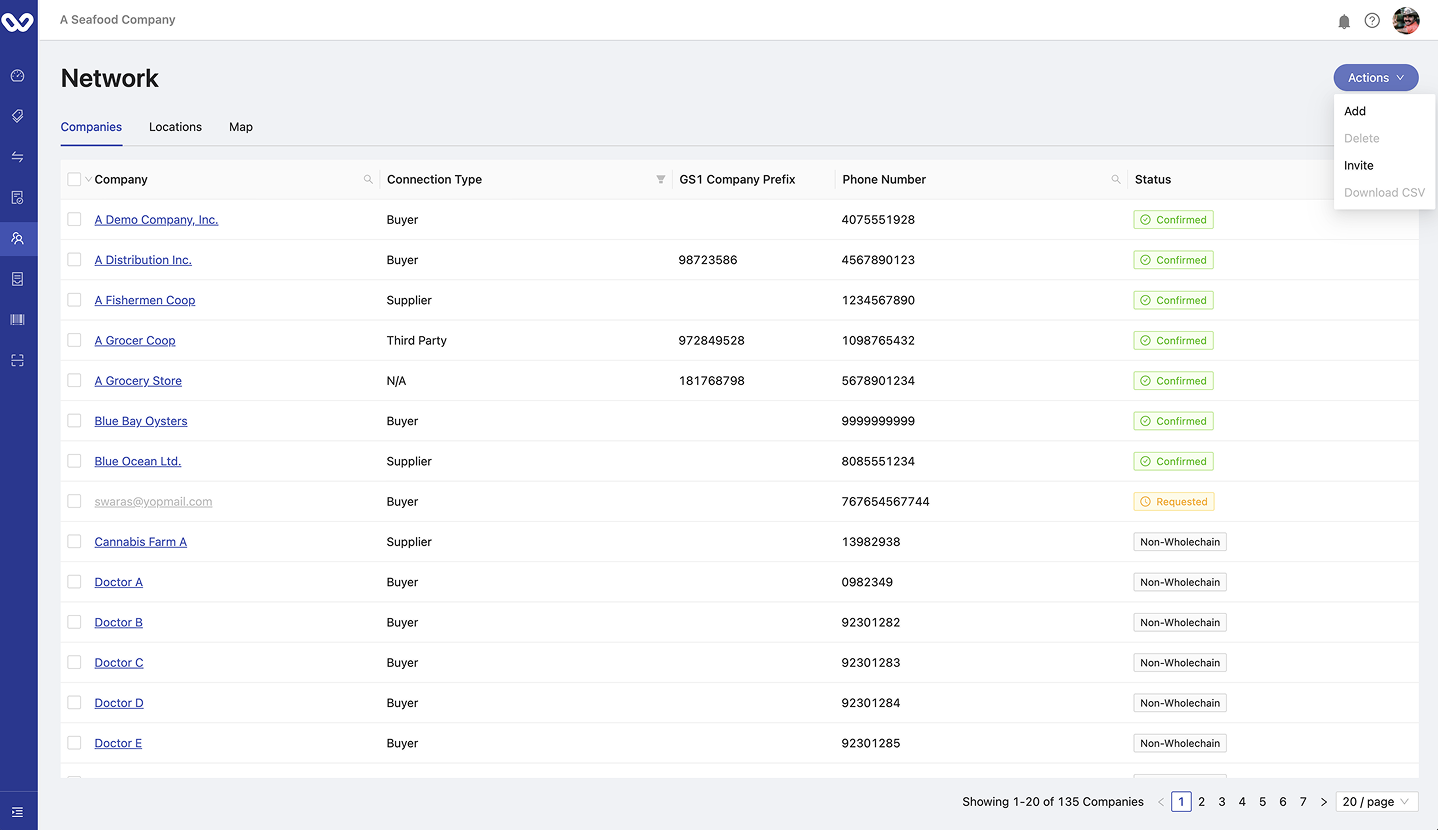1438x830 pixels.
Task: Open the 20 / page size dropdown
Action: [x=1376, y=802]
